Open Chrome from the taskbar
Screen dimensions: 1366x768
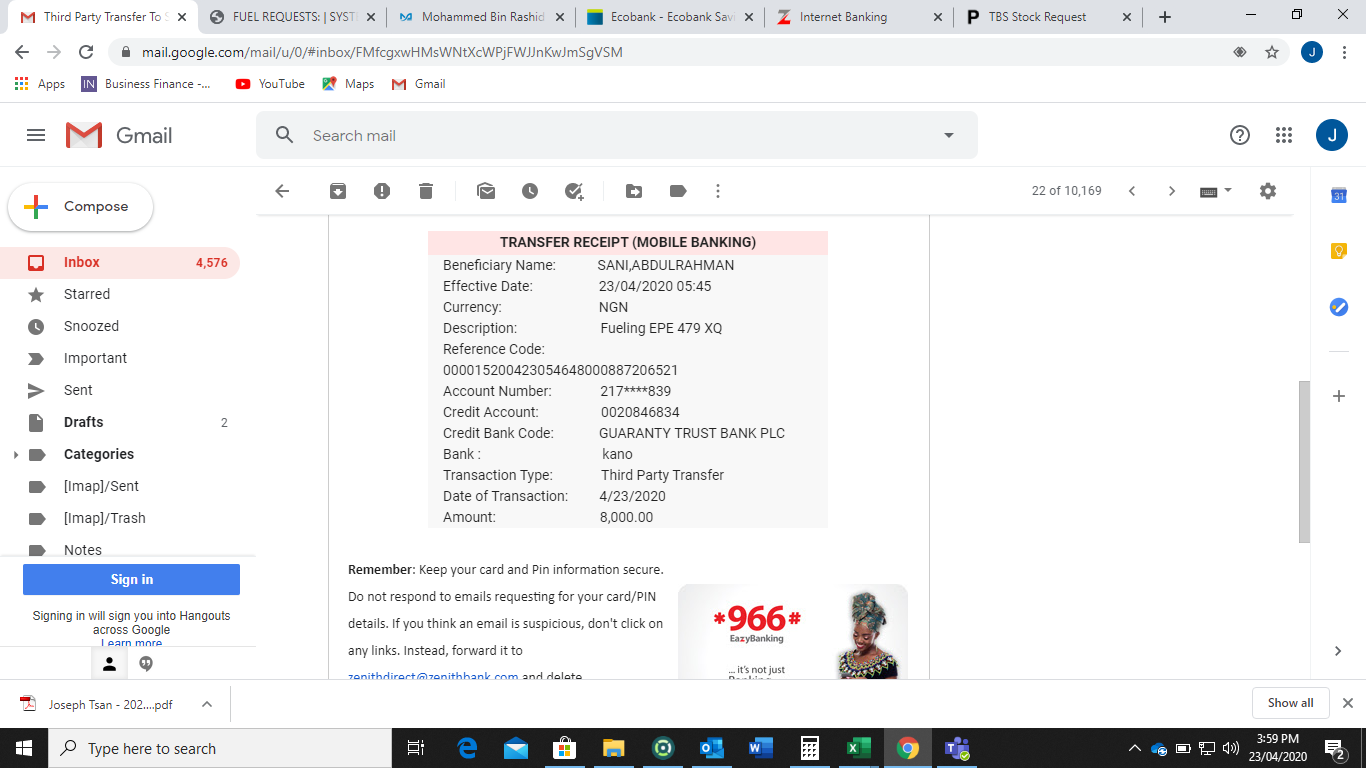click(x=908, y=748)
